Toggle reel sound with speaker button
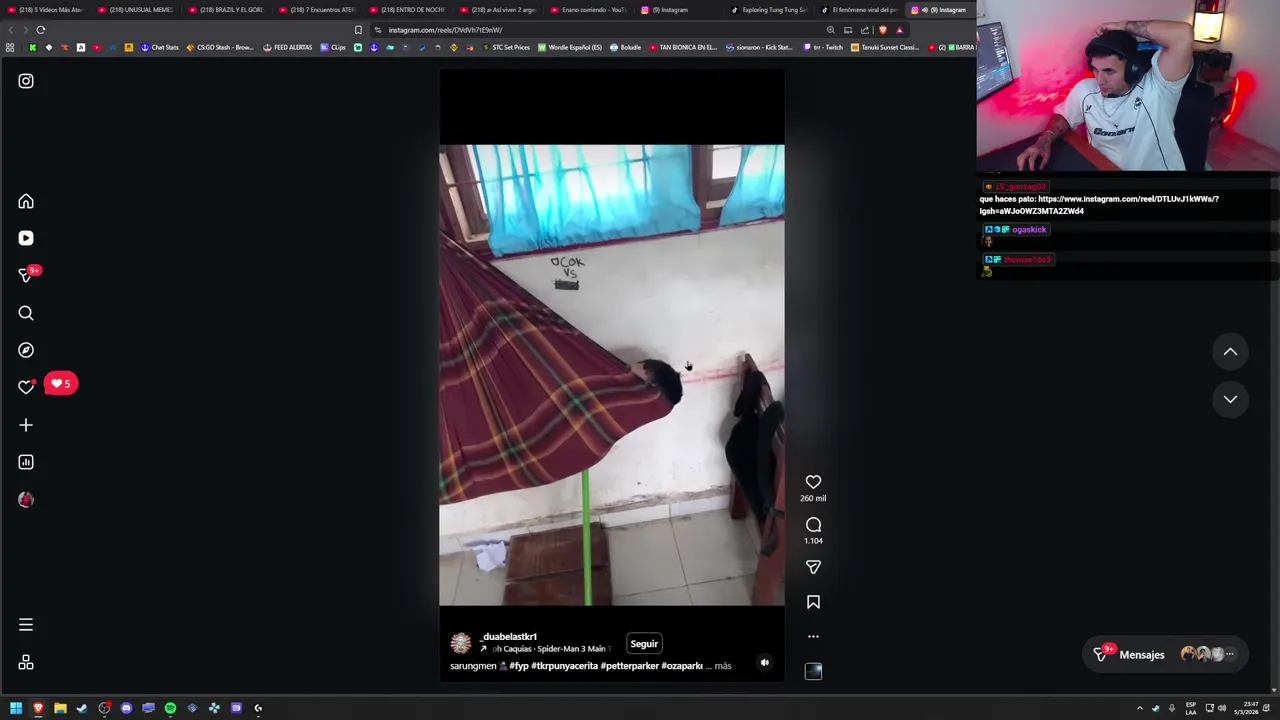 click(765, 662)
